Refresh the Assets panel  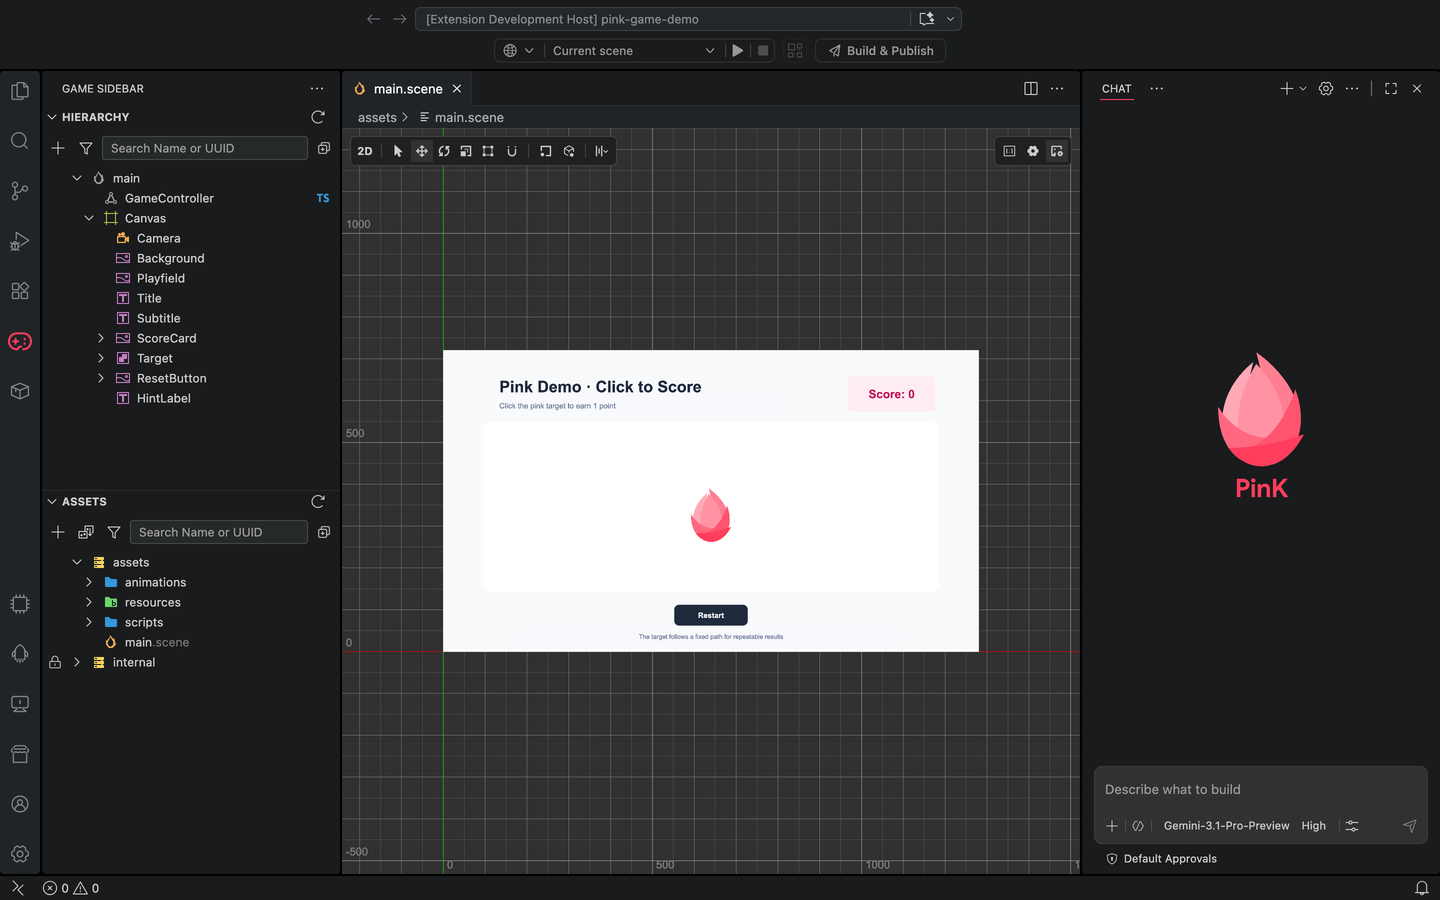click(x=318, y=501)
